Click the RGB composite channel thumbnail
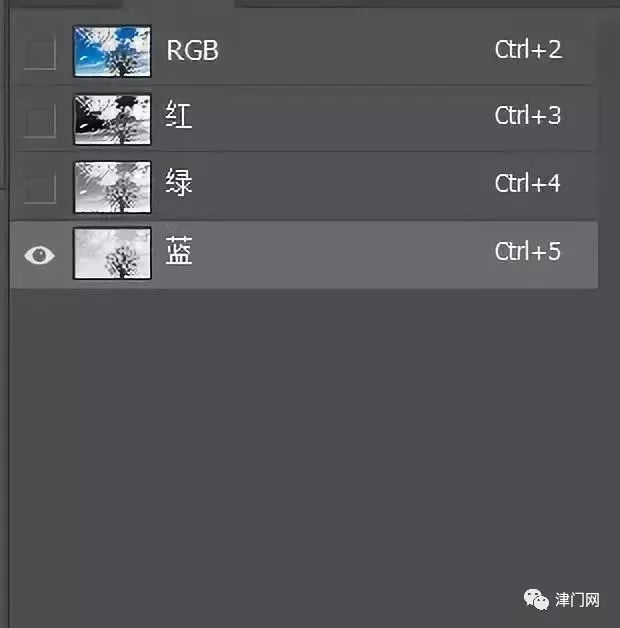 112,52
